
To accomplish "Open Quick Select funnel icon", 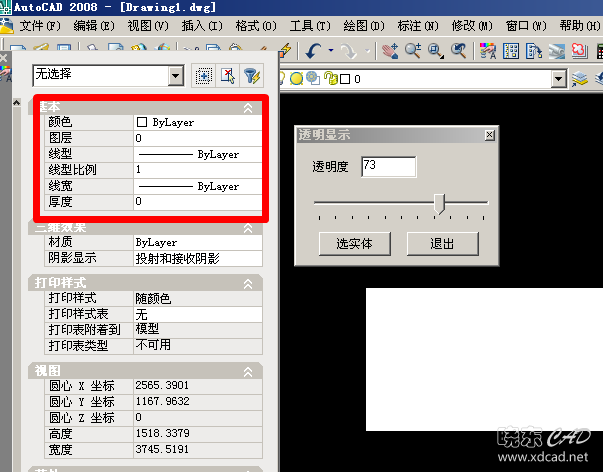I will coord(252,76).
